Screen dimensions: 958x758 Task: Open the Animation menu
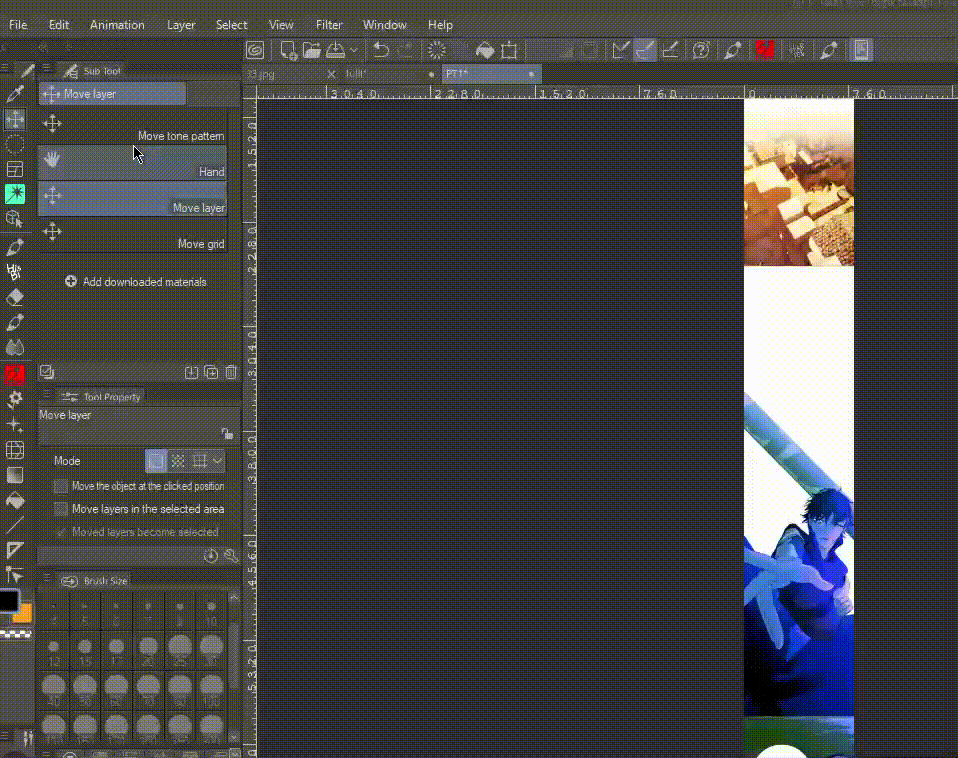(x=117, y=25)
